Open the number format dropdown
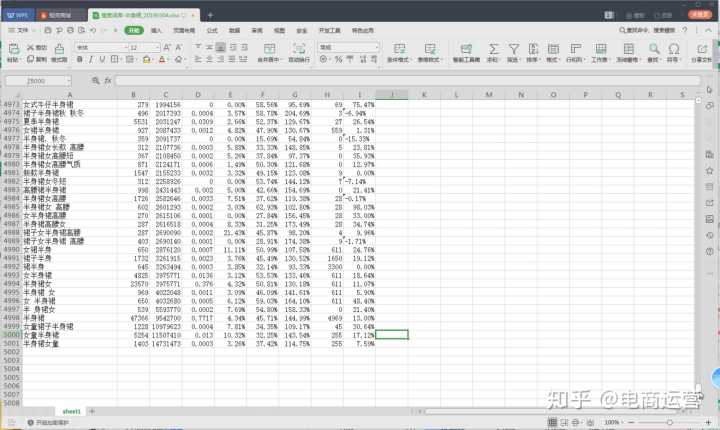The image size is (720, 430). (377, 47)
